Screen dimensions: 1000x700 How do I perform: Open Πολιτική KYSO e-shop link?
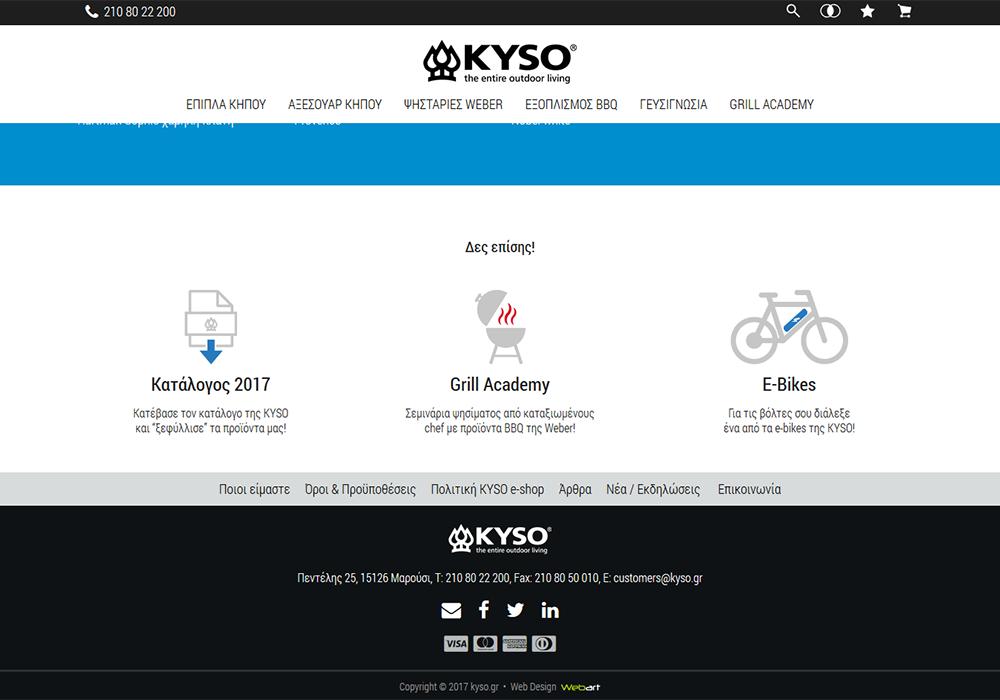pyautogui.click(x=487, y=490)
